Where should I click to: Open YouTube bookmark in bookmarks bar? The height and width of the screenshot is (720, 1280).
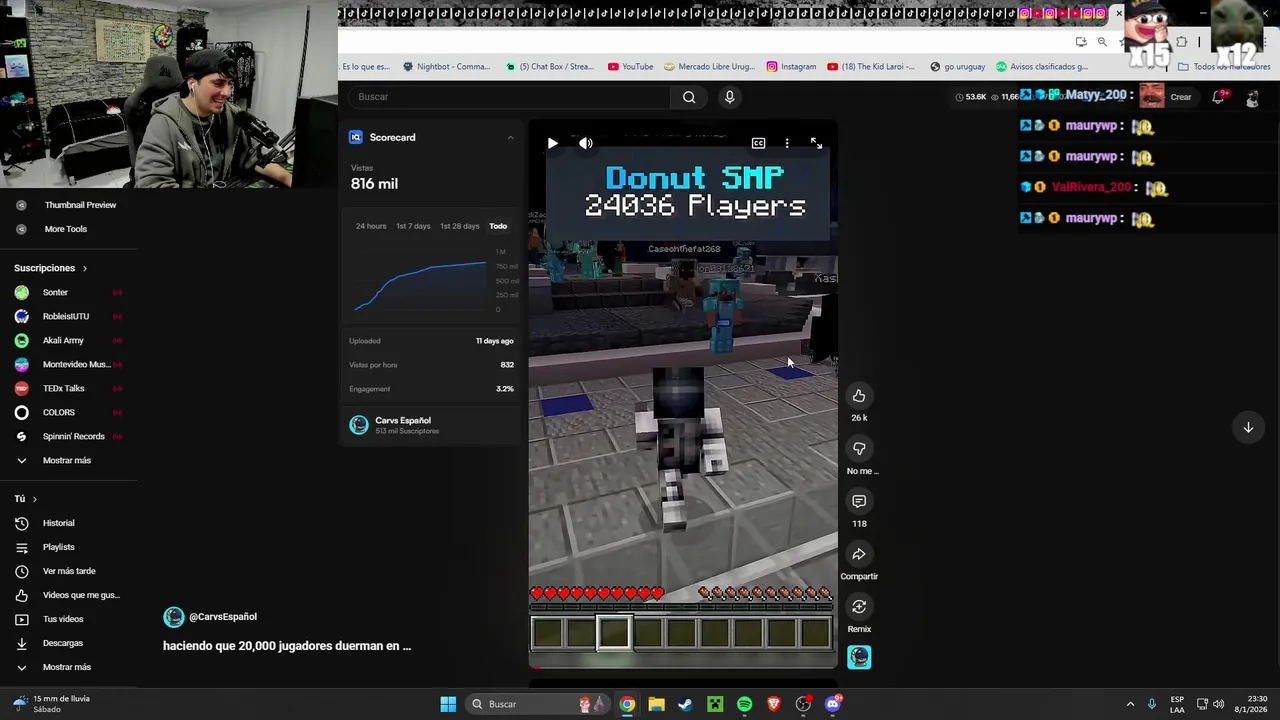[x=630, y=67]
